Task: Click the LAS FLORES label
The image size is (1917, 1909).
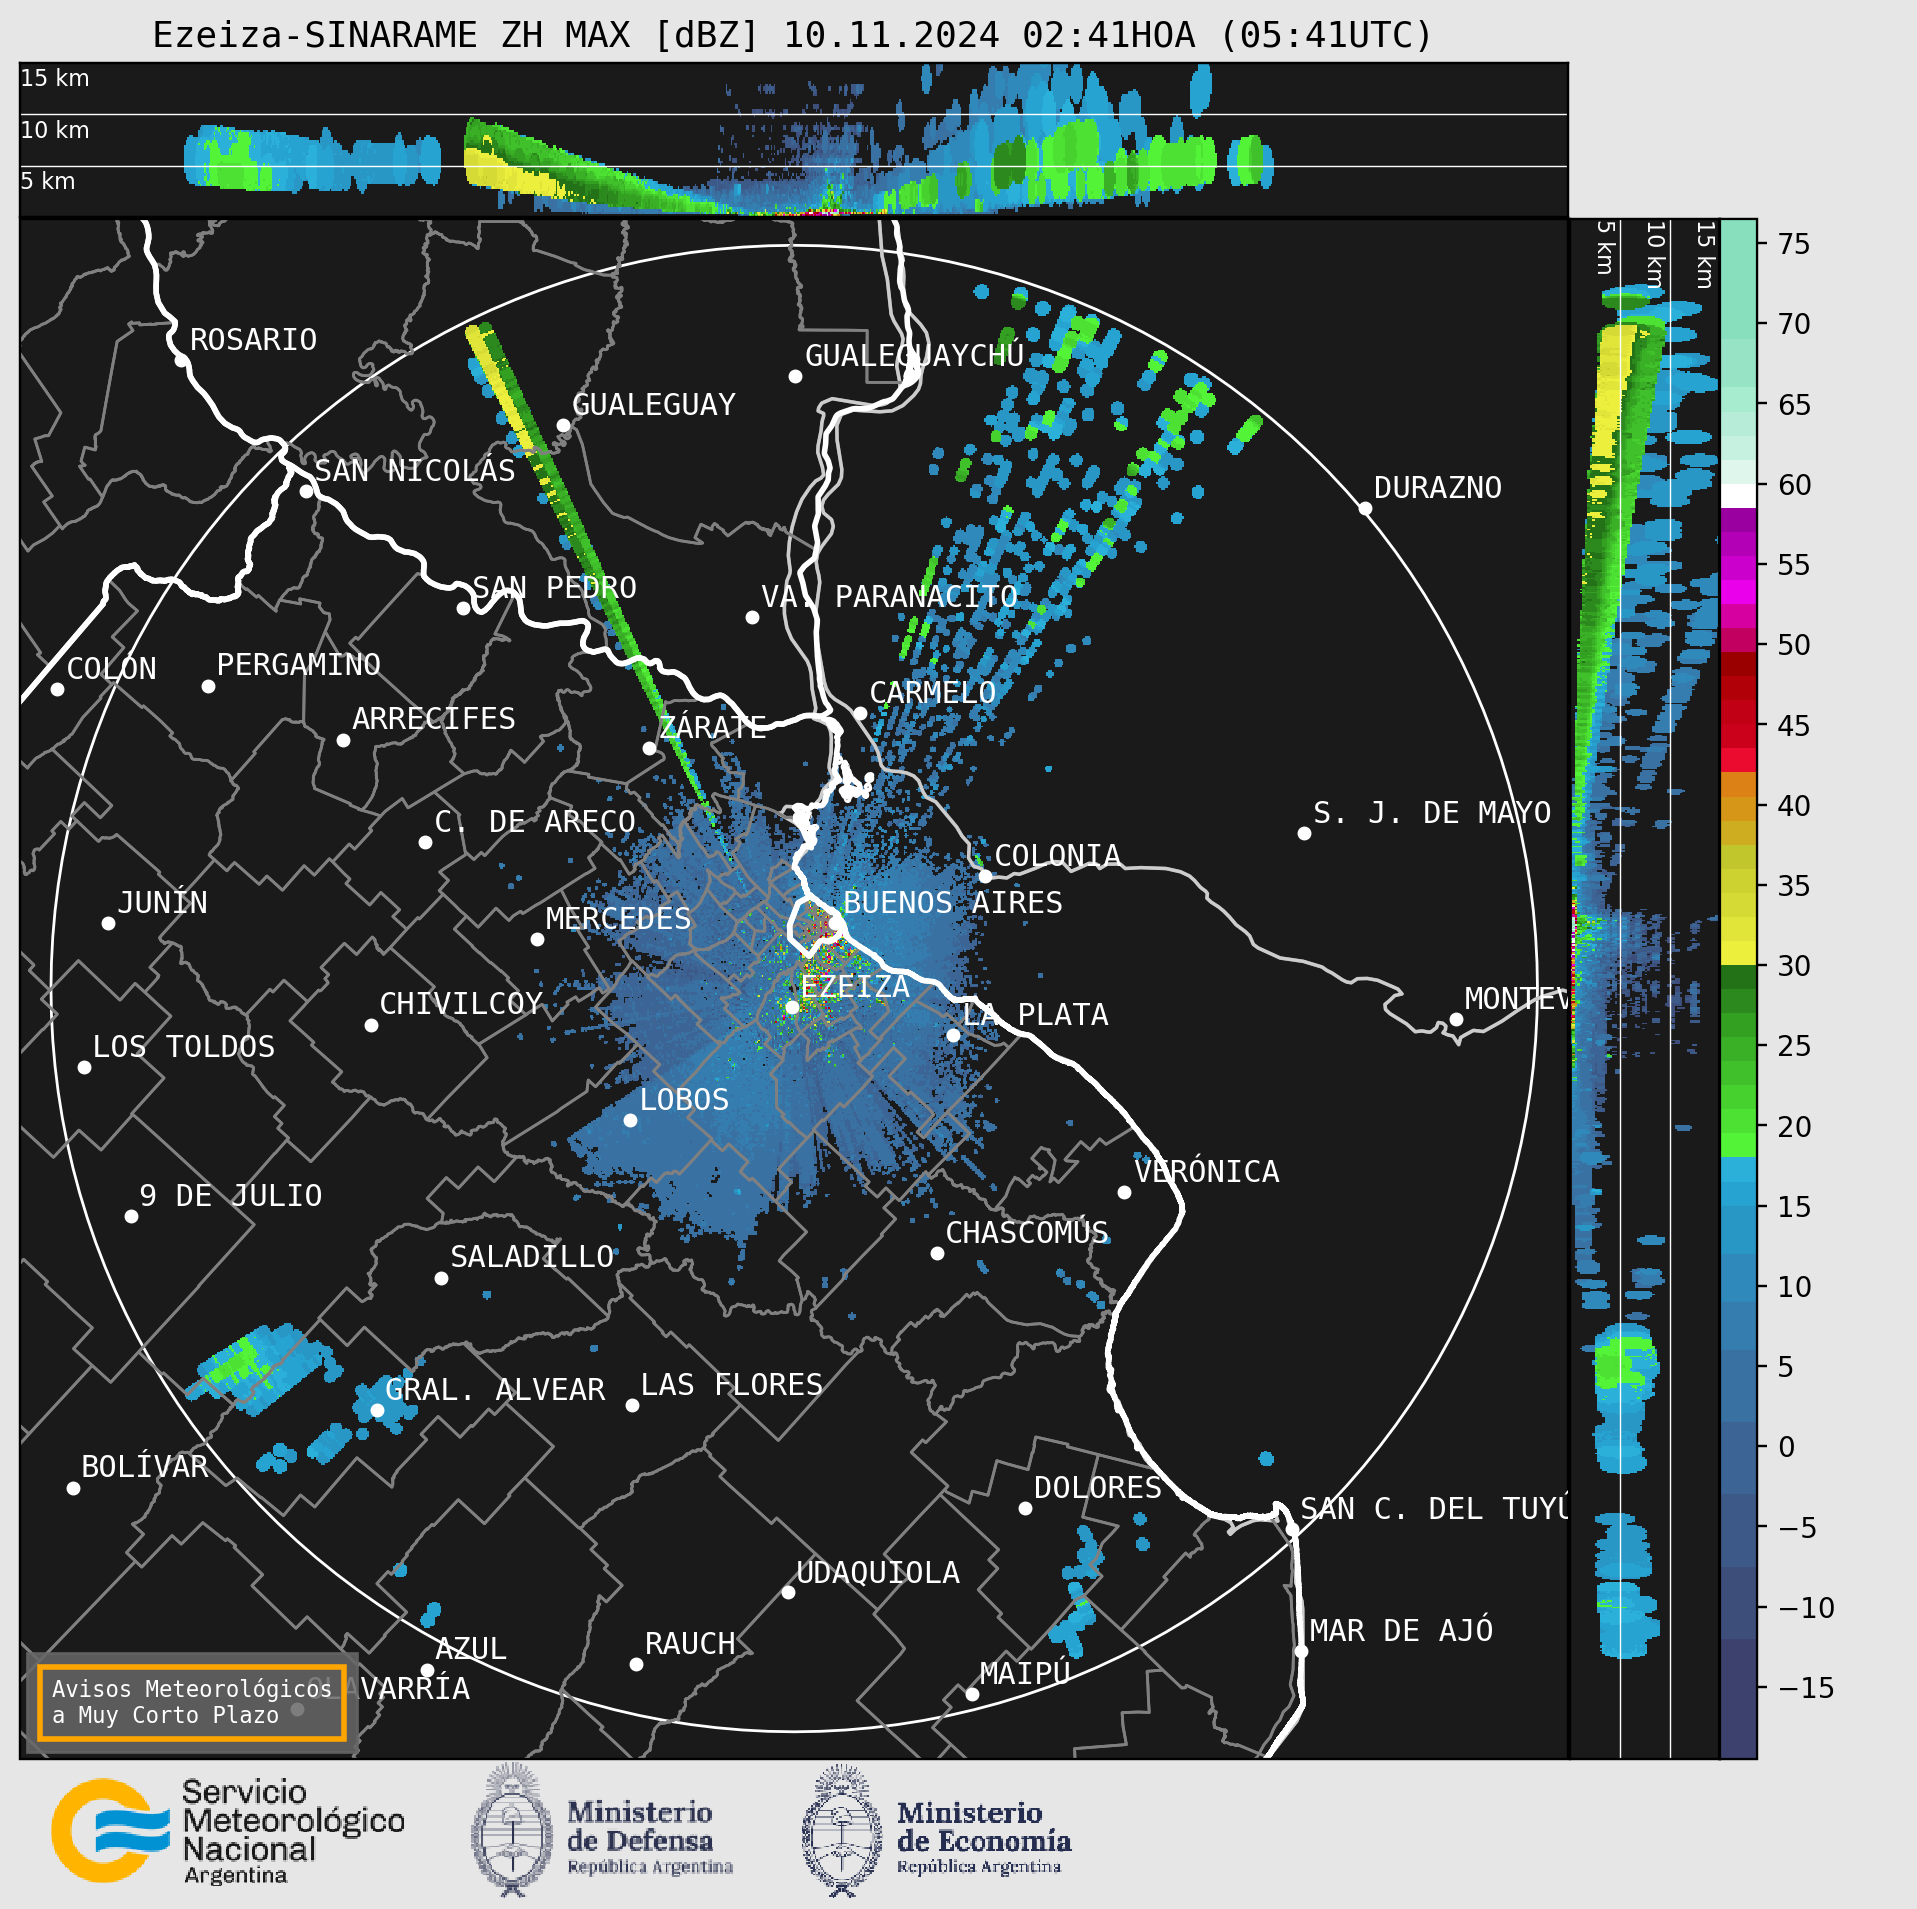Action: pos(731,1385)
